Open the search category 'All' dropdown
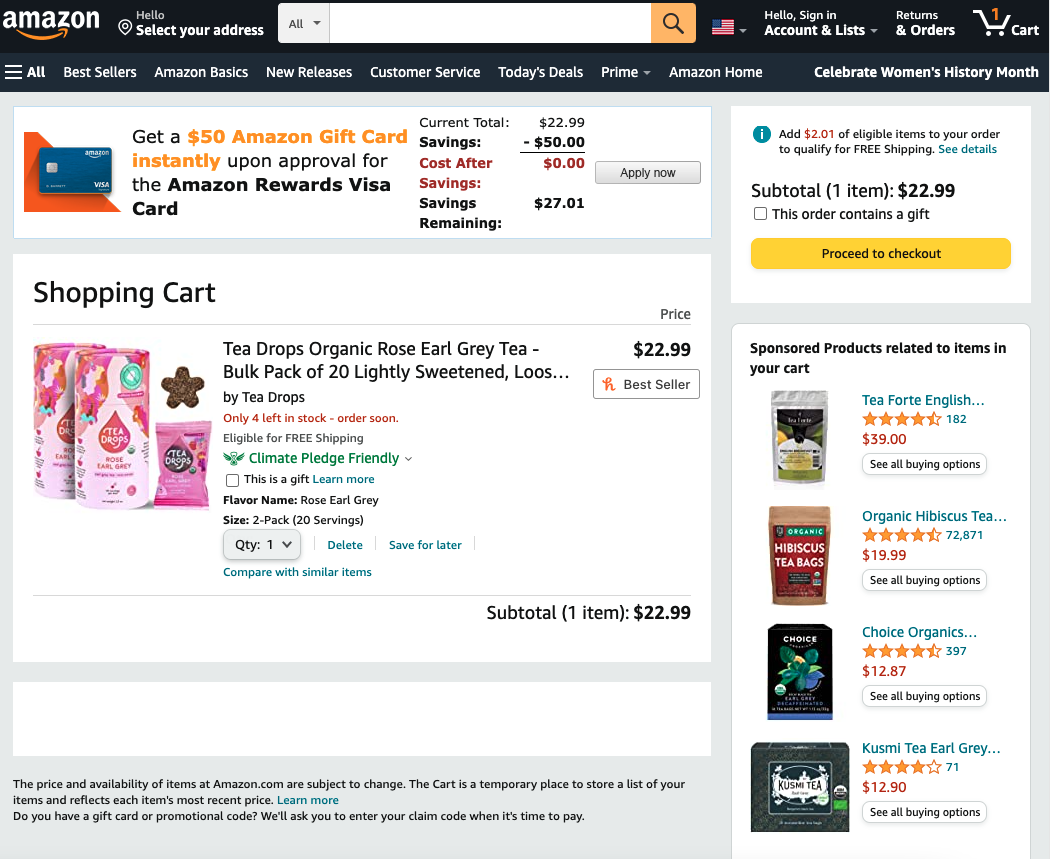Screen dimensions: 1050x859 point(304,23)
